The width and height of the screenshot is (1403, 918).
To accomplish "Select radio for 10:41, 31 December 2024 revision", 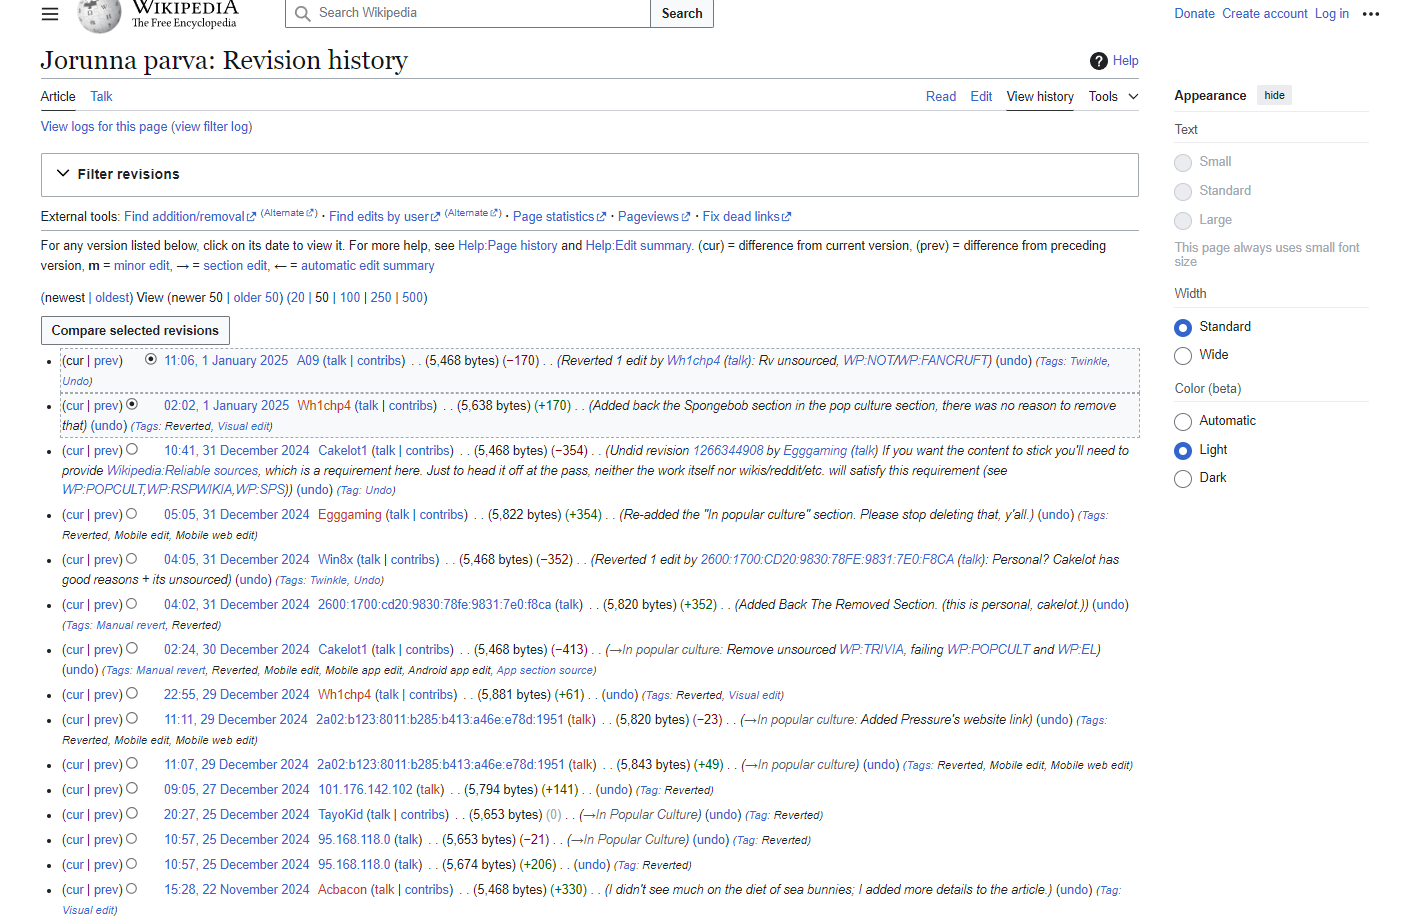I will coord(132,450).
